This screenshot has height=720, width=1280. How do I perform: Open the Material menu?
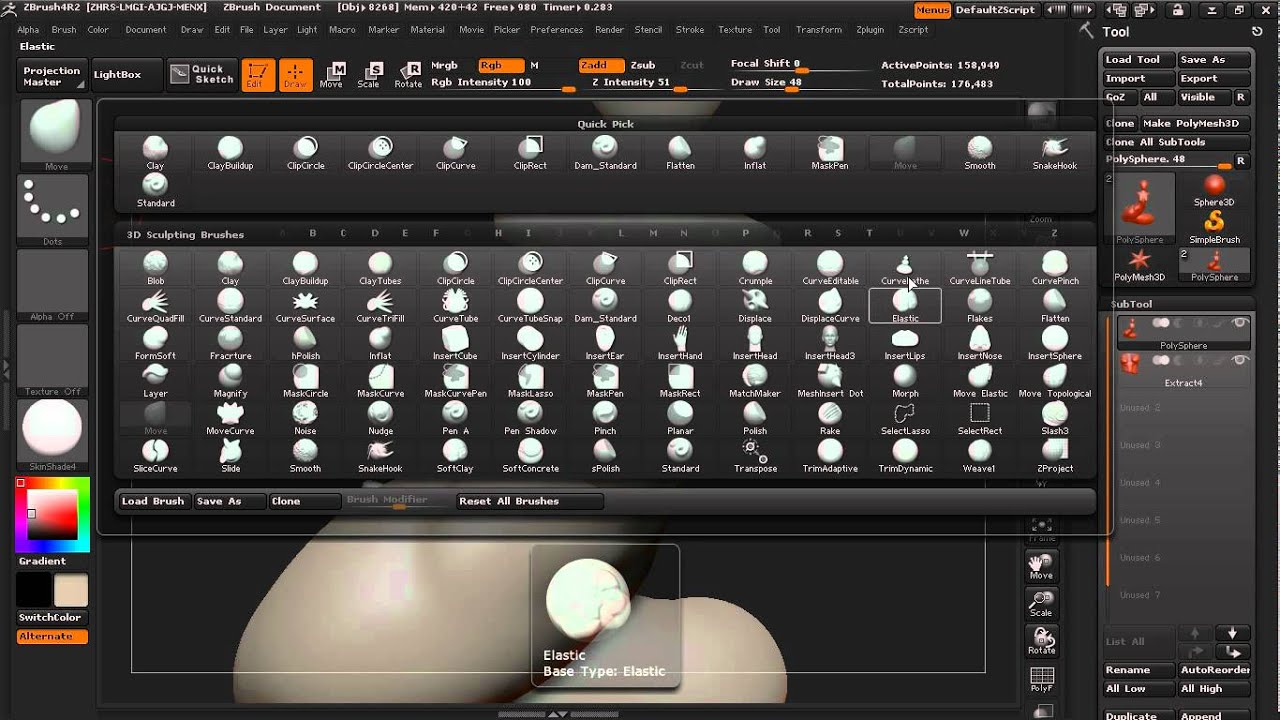428,30
